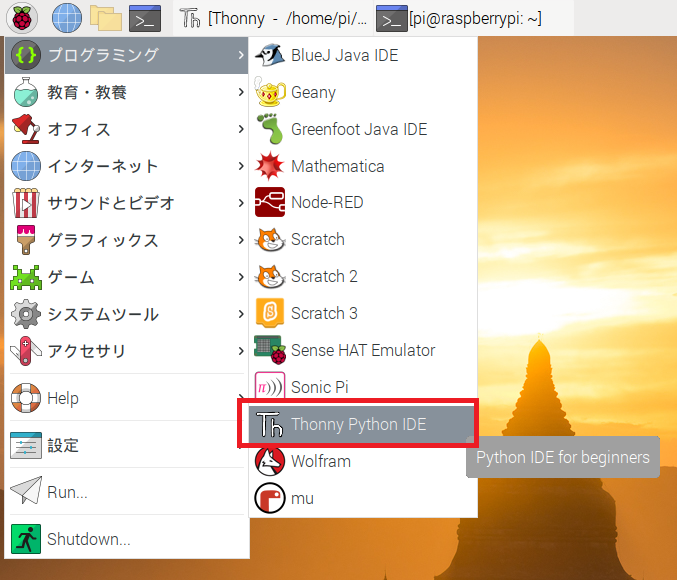Open the プログラミング menu category
Screen dimensions: 677x580
pyautogui.click(x=127, y=55)
